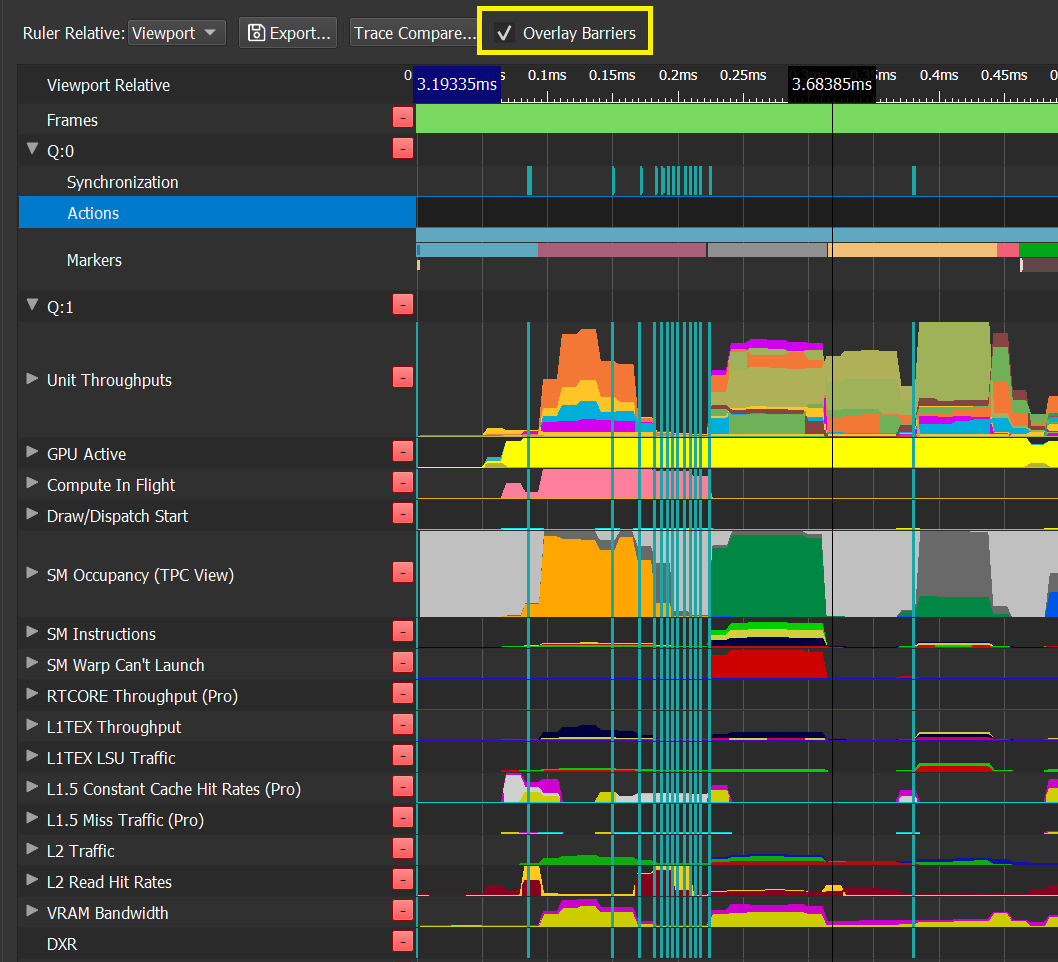Click the red minus button for GPU Active

[x=402, y=453]
